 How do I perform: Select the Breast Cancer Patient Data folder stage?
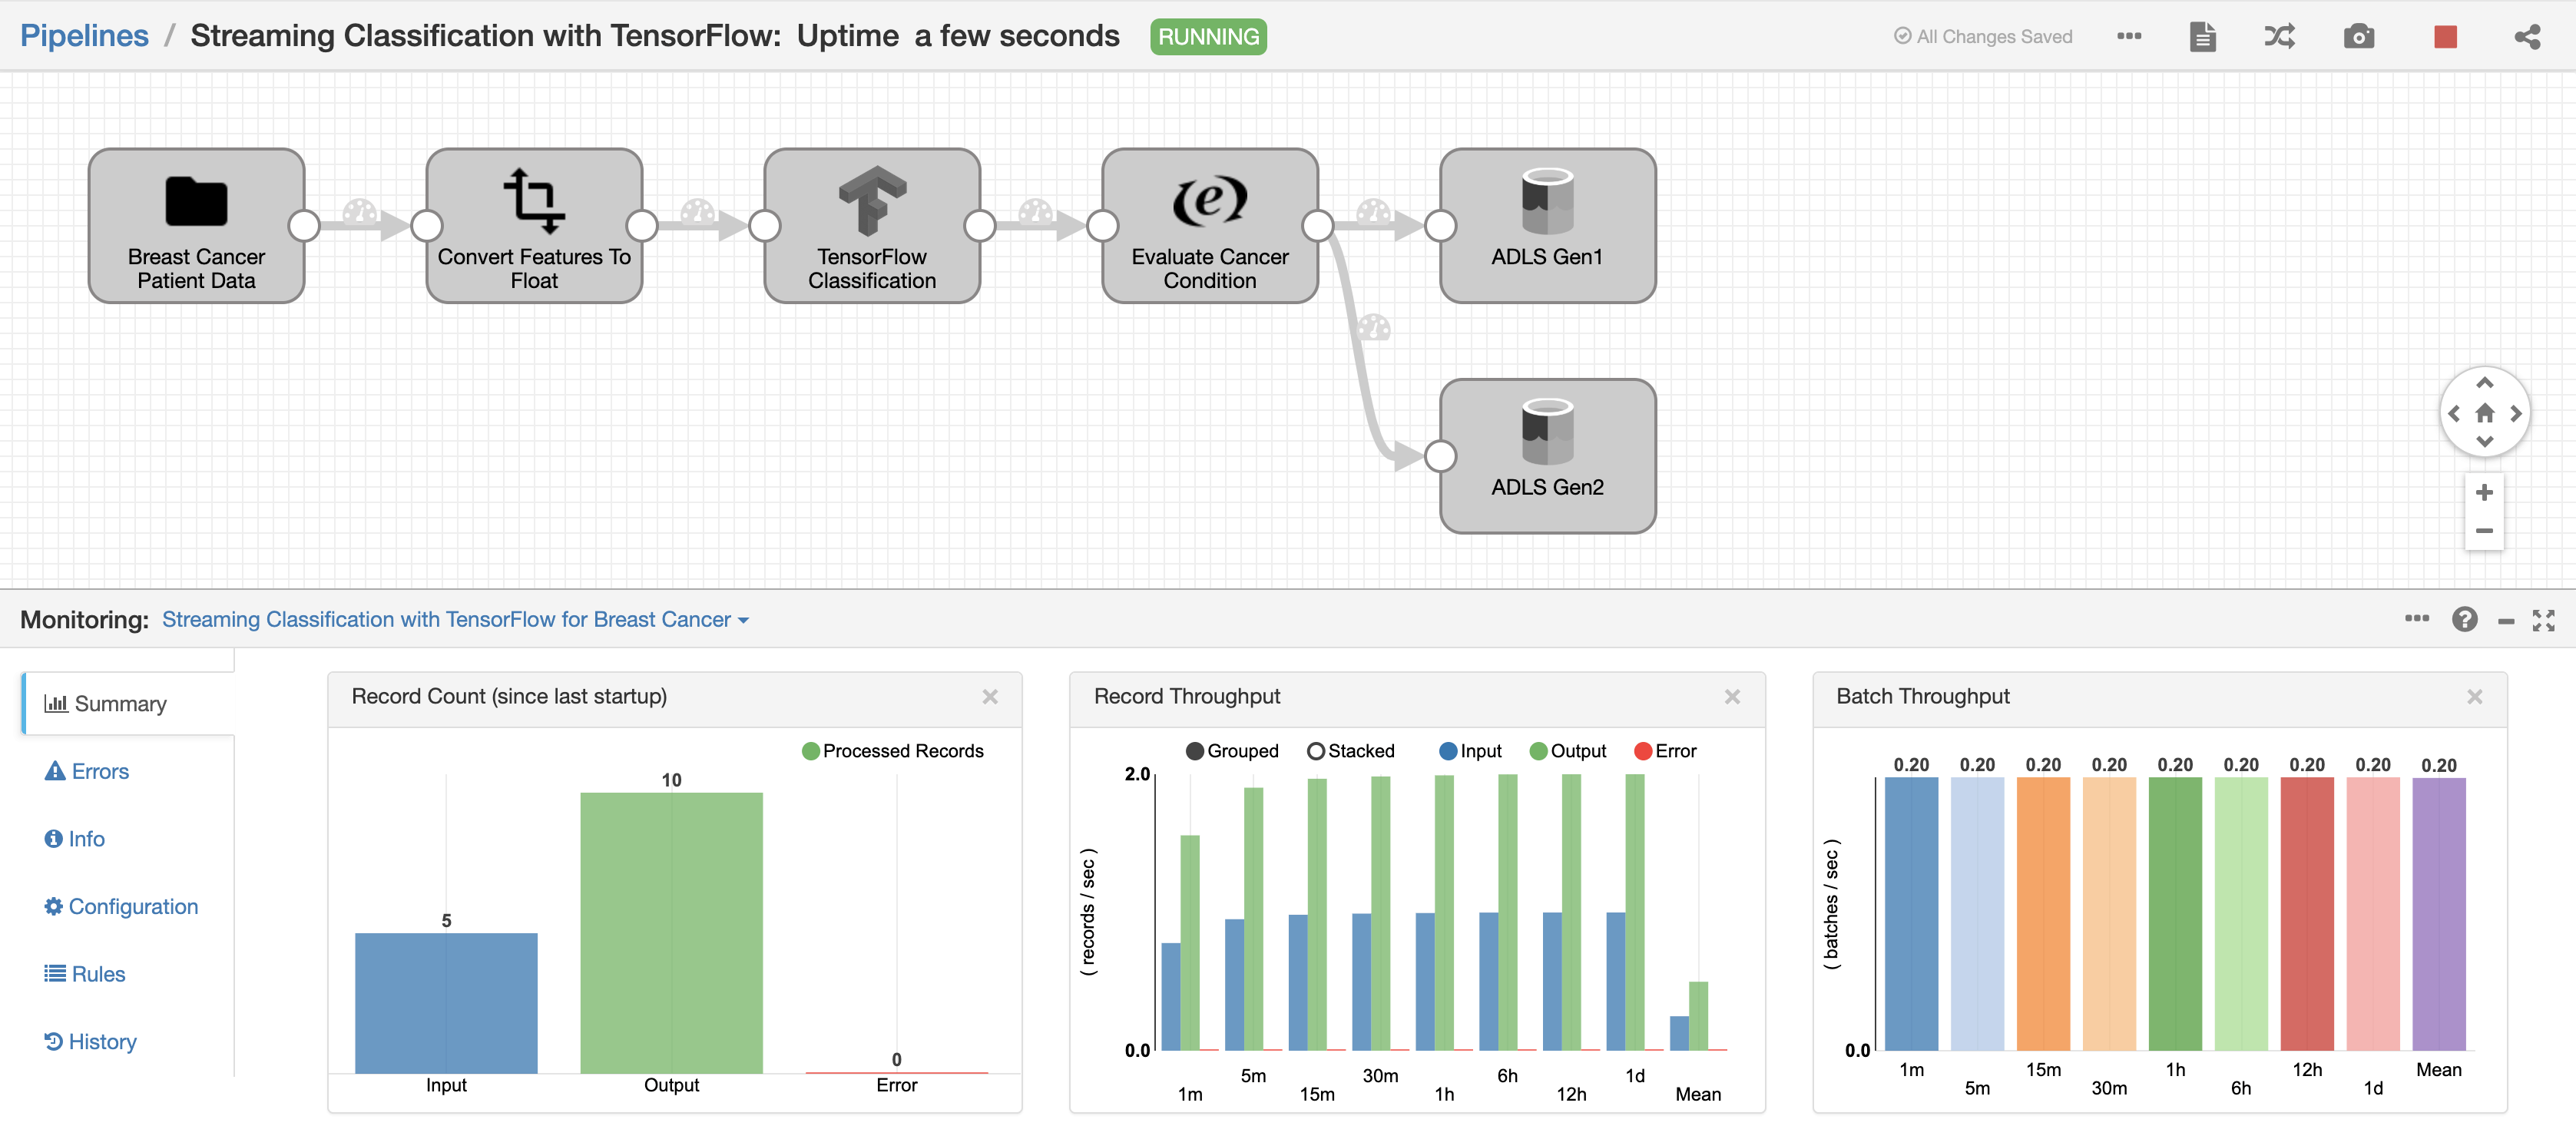[196, 226]
